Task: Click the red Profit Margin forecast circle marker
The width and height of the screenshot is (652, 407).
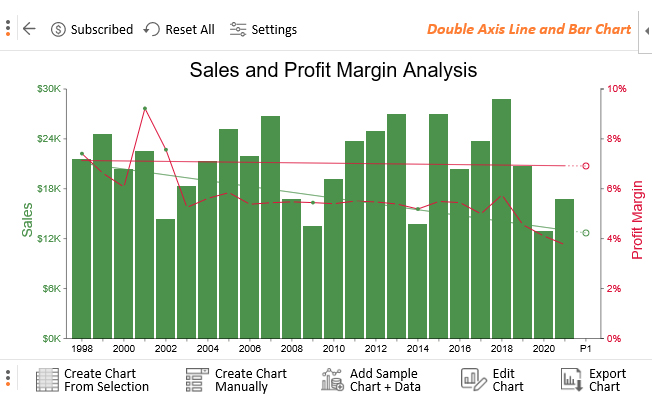Action: click(585, 166)
